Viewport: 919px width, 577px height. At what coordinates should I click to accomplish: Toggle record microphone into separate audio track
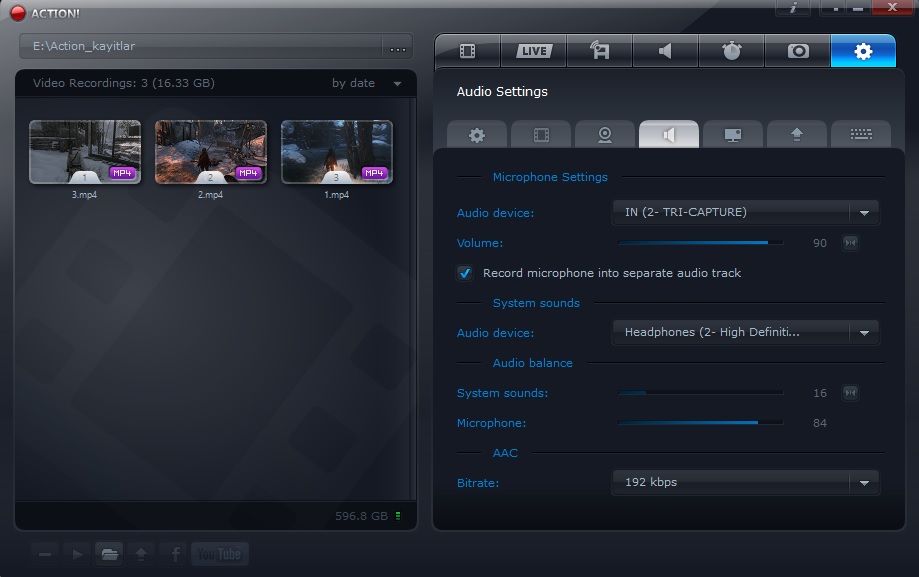[465, 273]
